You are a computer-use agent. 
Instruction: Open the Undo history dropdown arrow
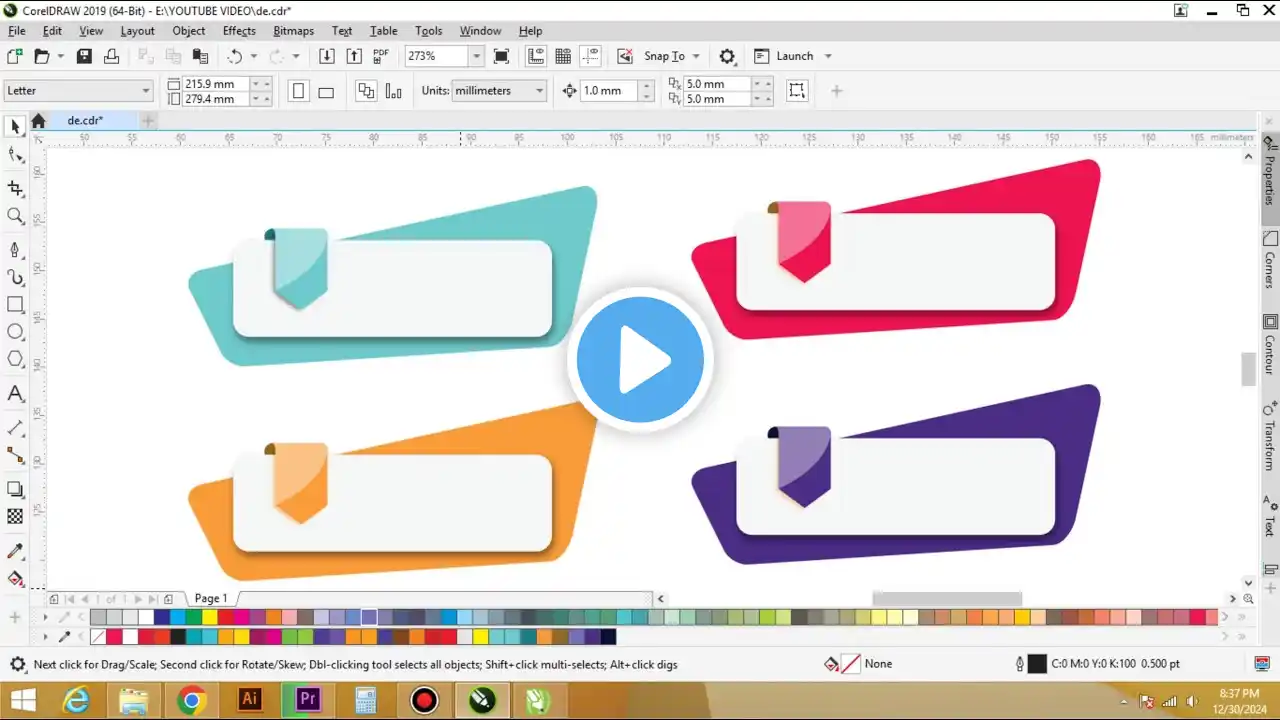[253, 56]
